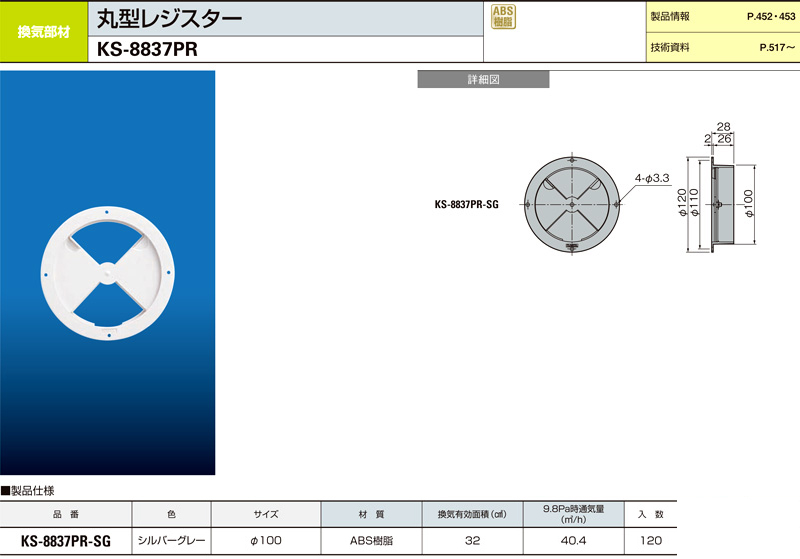The image size is (800, 559).
Task: Click the KS-8837PR model number heading
Action: point(147,49)
